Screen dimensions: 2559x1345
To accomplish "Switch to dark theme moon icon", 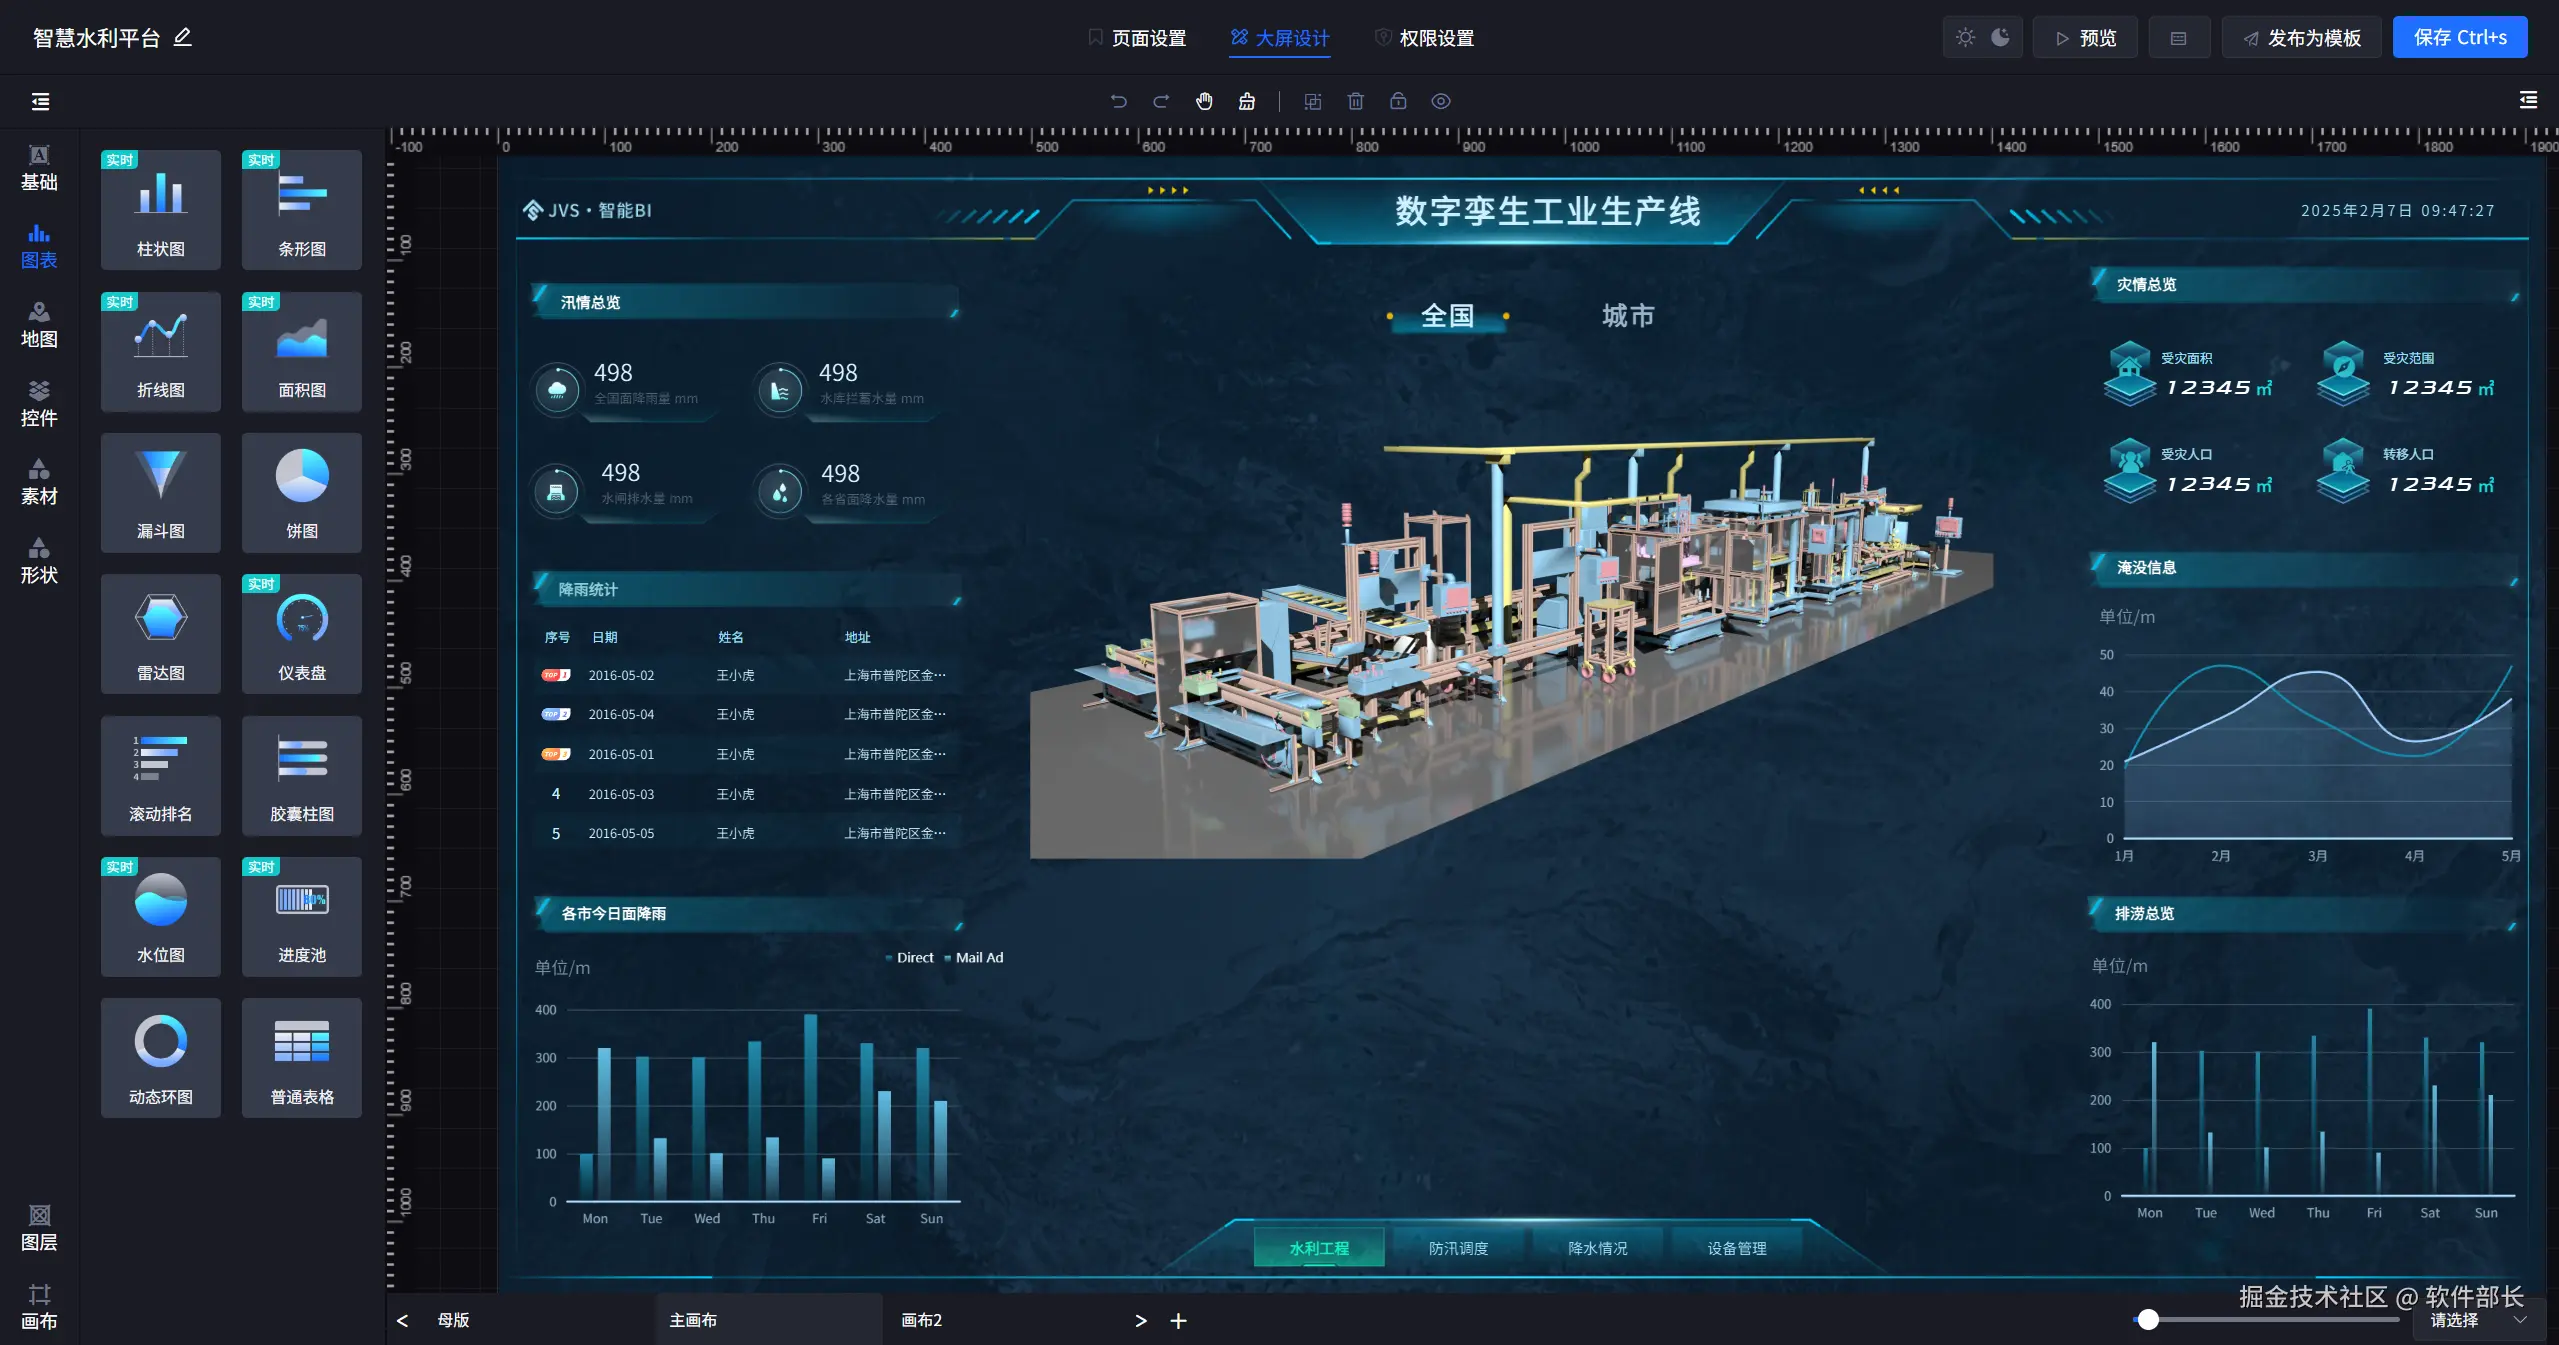I will (2000, 37).
